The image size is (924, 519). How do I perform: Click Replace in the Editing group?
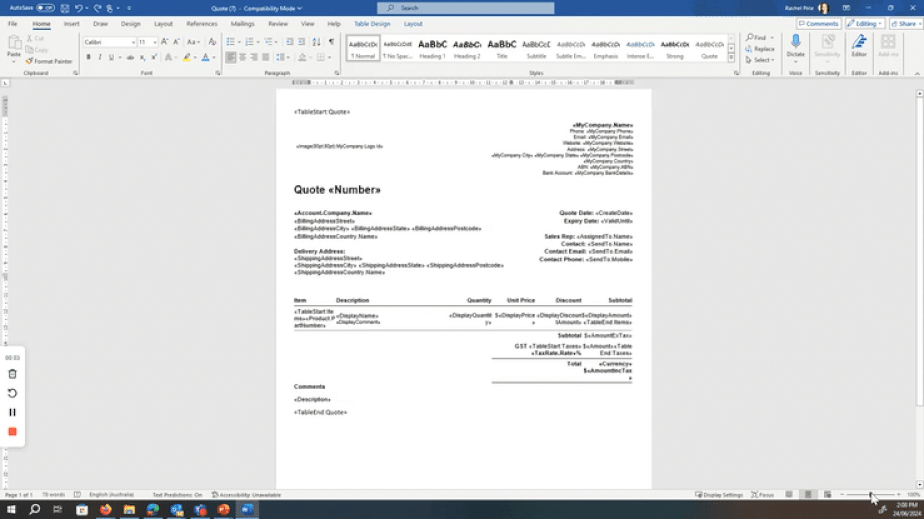(x=761, y=49)
